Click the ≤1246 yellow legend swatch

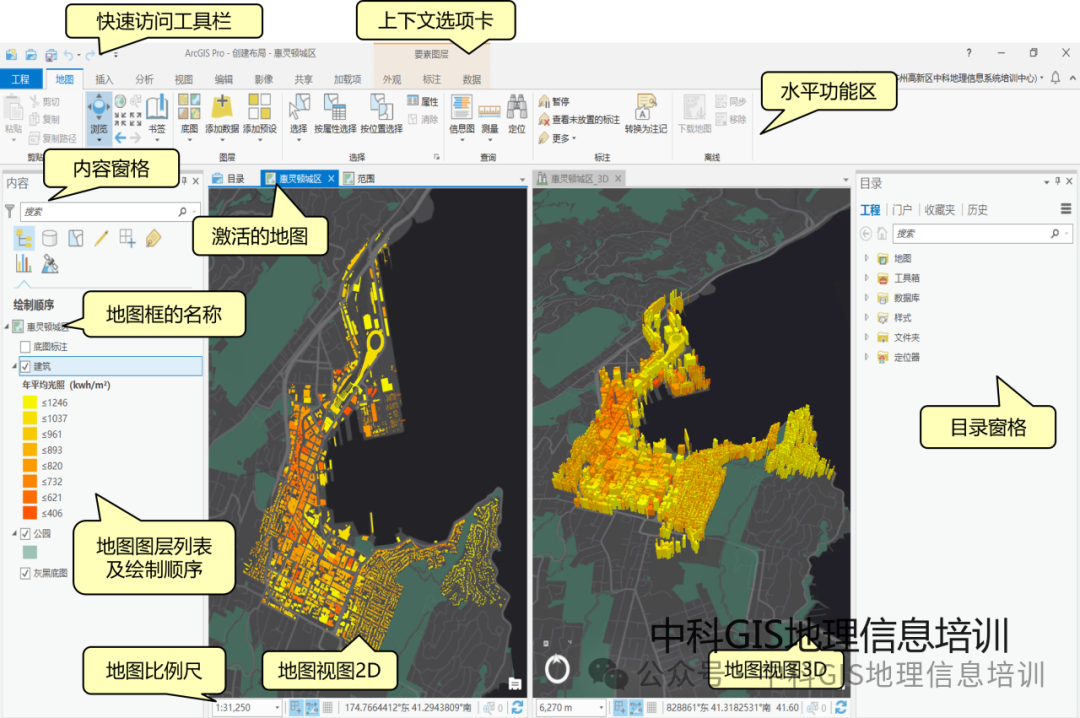pyautogui.click(x=30, y=402)
